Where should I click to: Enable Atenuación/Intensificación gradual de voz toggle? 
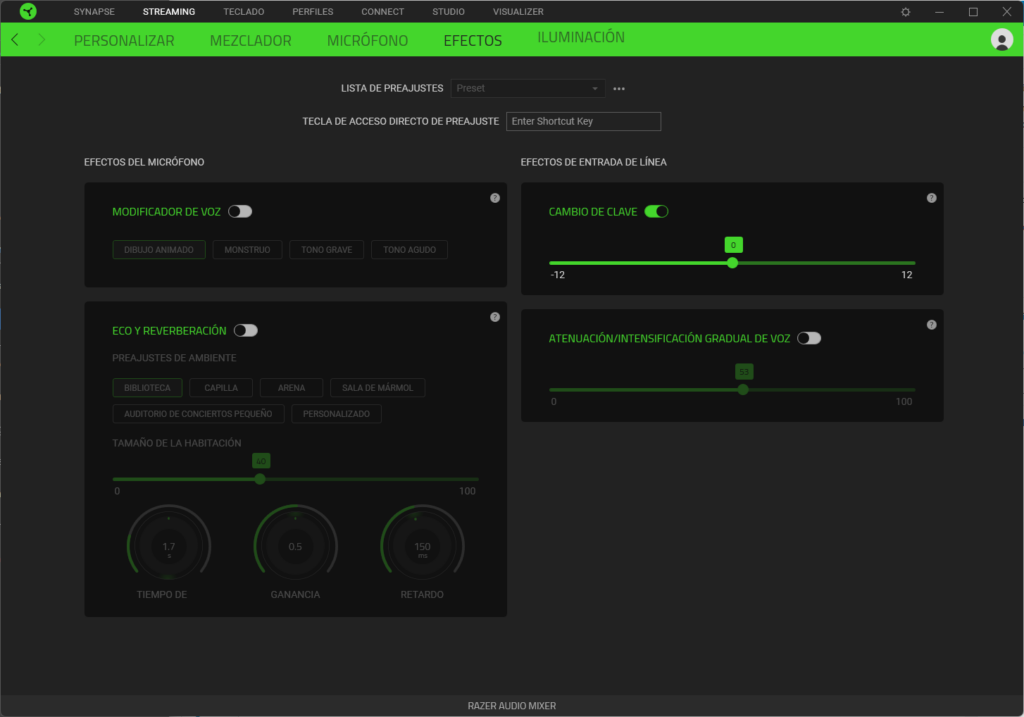tap(809, 339)
